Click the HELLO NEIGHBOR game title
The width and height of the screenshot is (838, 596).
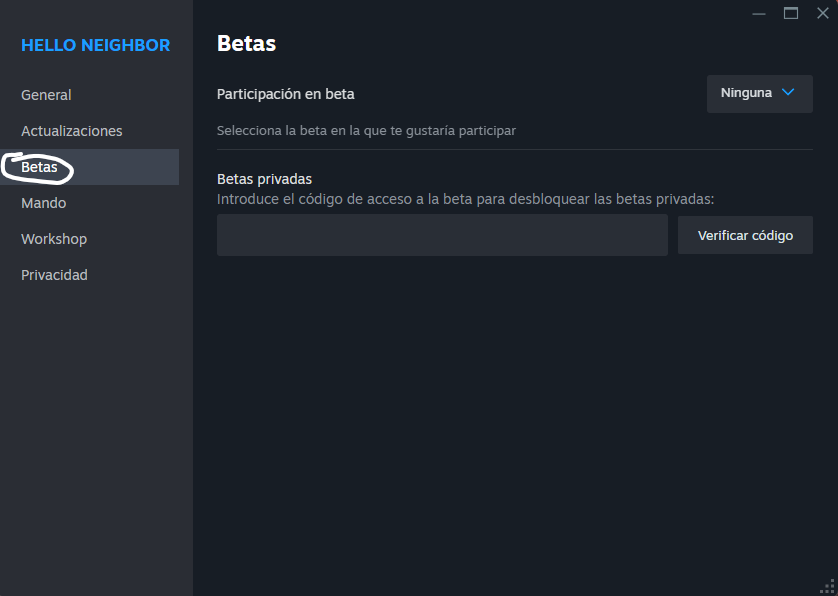pyautogui.click(x=96, y=45)
